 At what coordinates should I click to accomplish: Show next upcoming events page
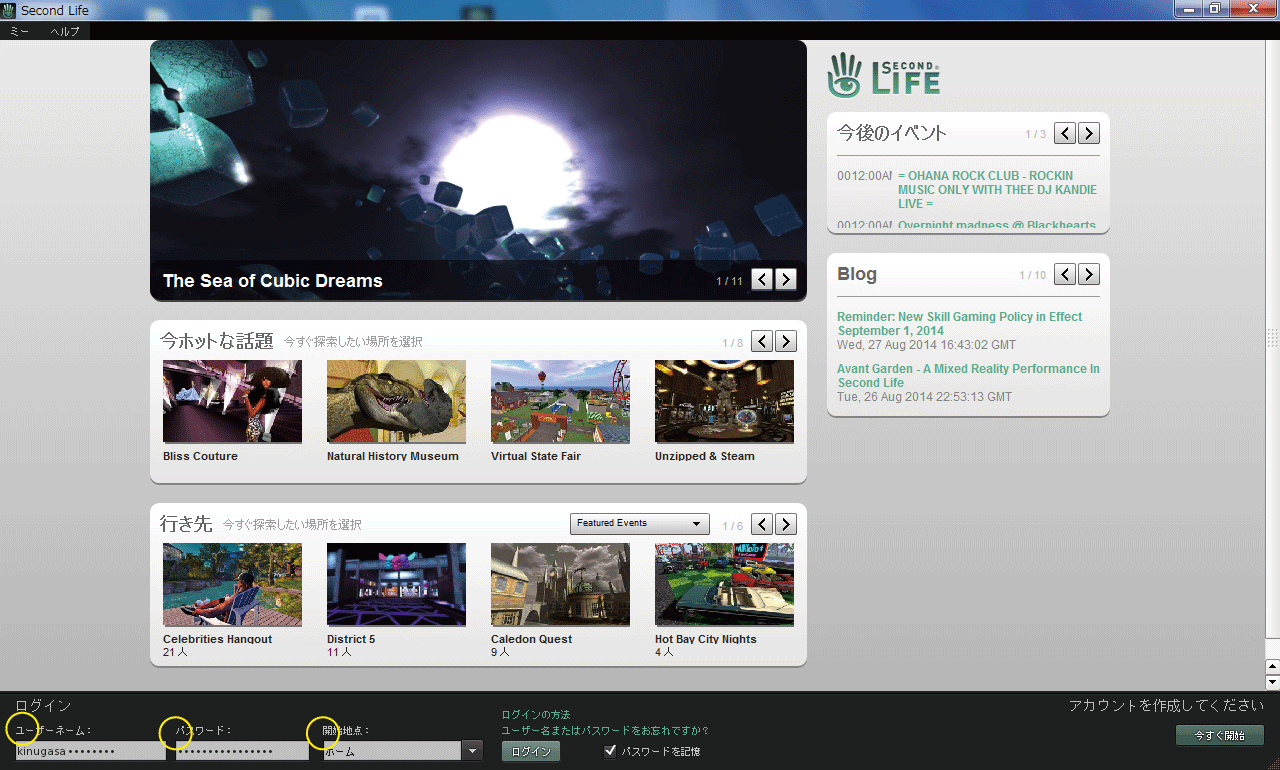point(1089,133)
